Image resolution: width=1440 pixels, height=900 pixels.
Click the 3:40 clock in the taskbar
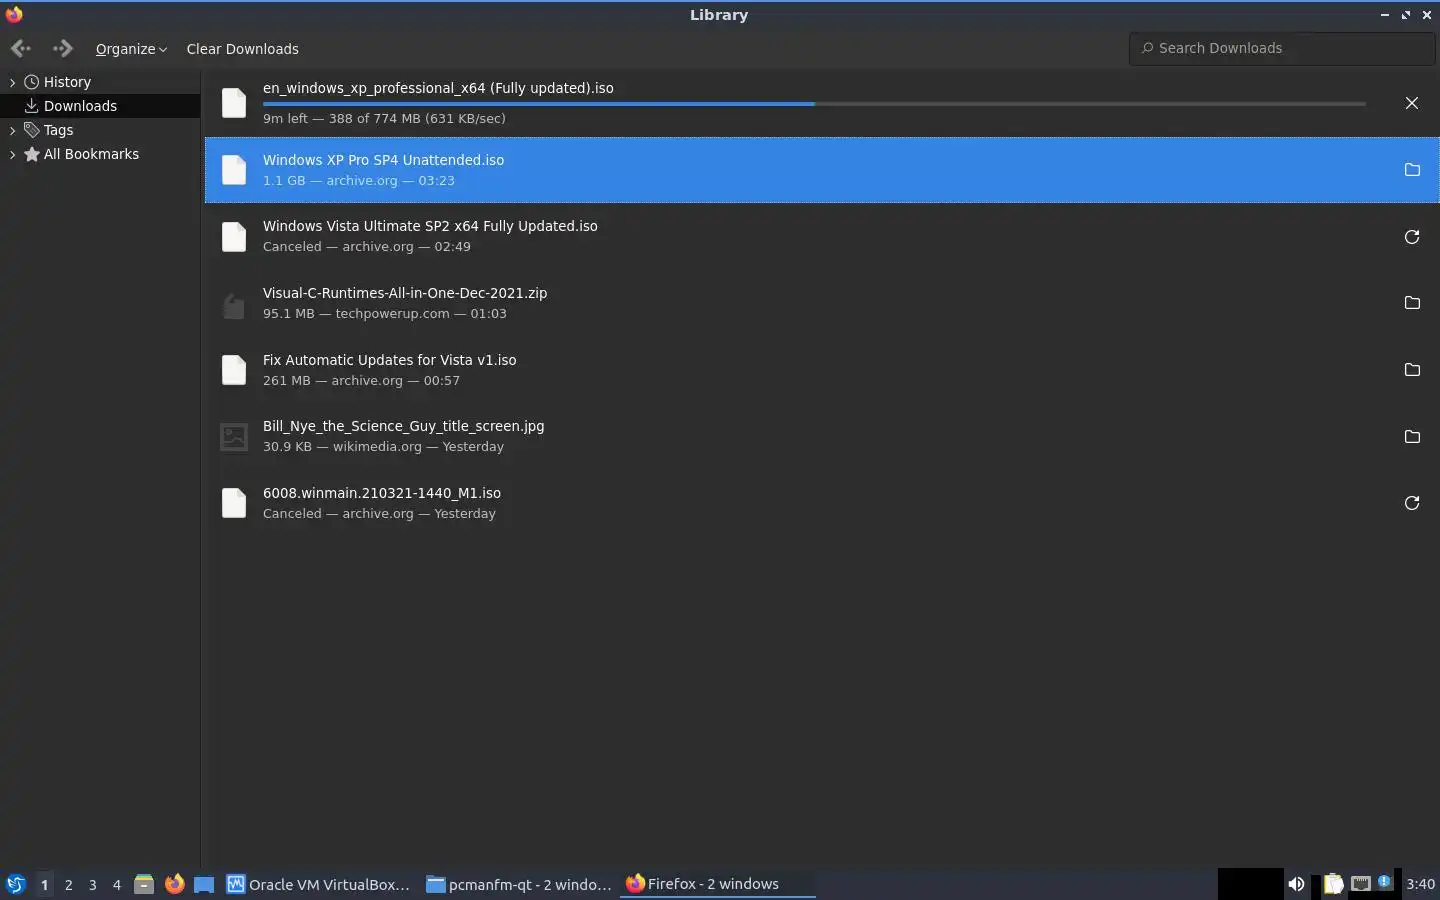pyautogui.click(x=1420, y=884)
